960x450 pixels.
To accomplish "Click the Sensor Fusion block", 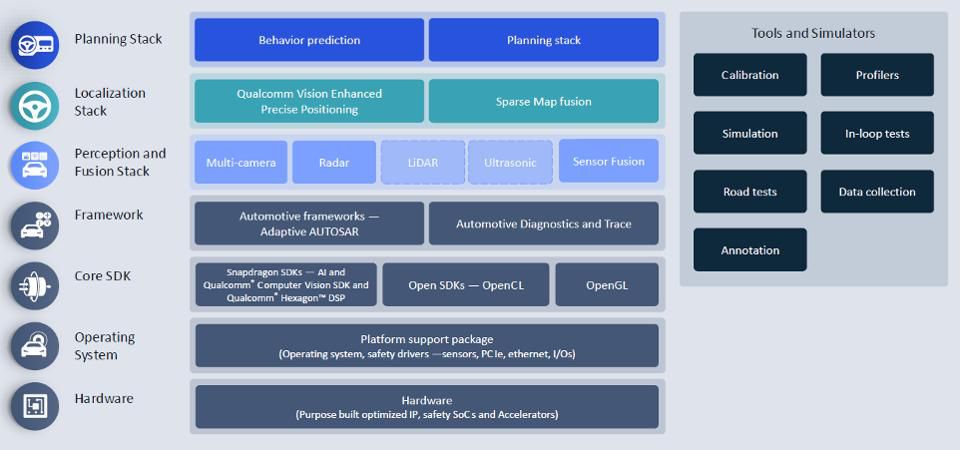I will click(x=609, y=161).
